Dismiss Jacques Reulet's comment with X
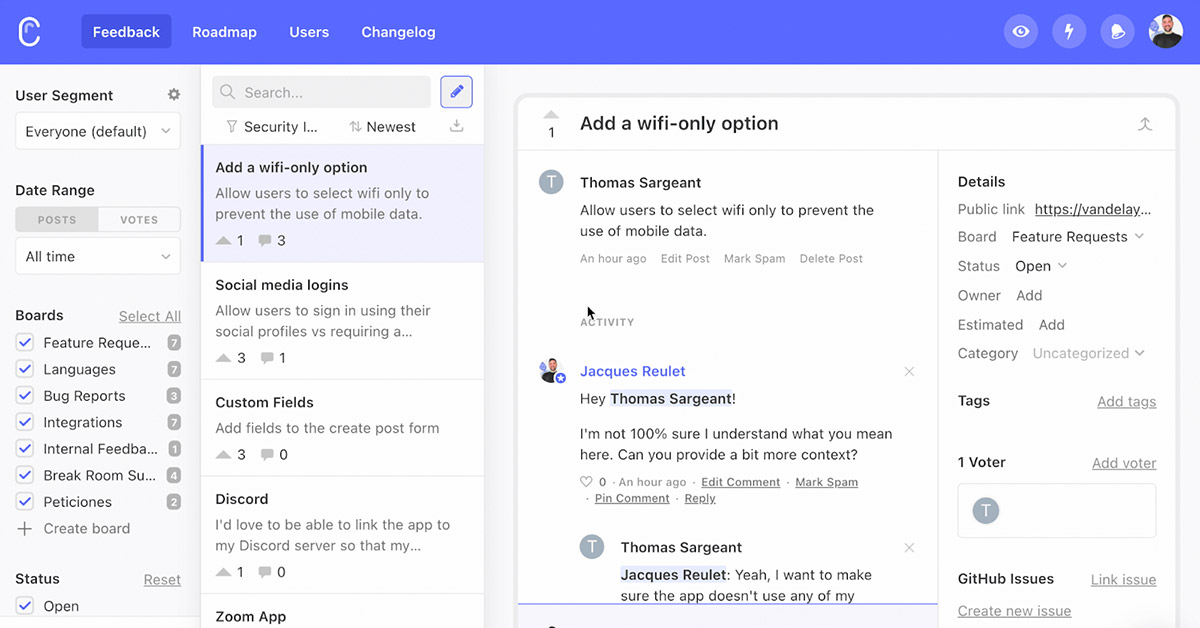Image resolution: width=1200 pixels, height=628 pixels. (909, 372)
